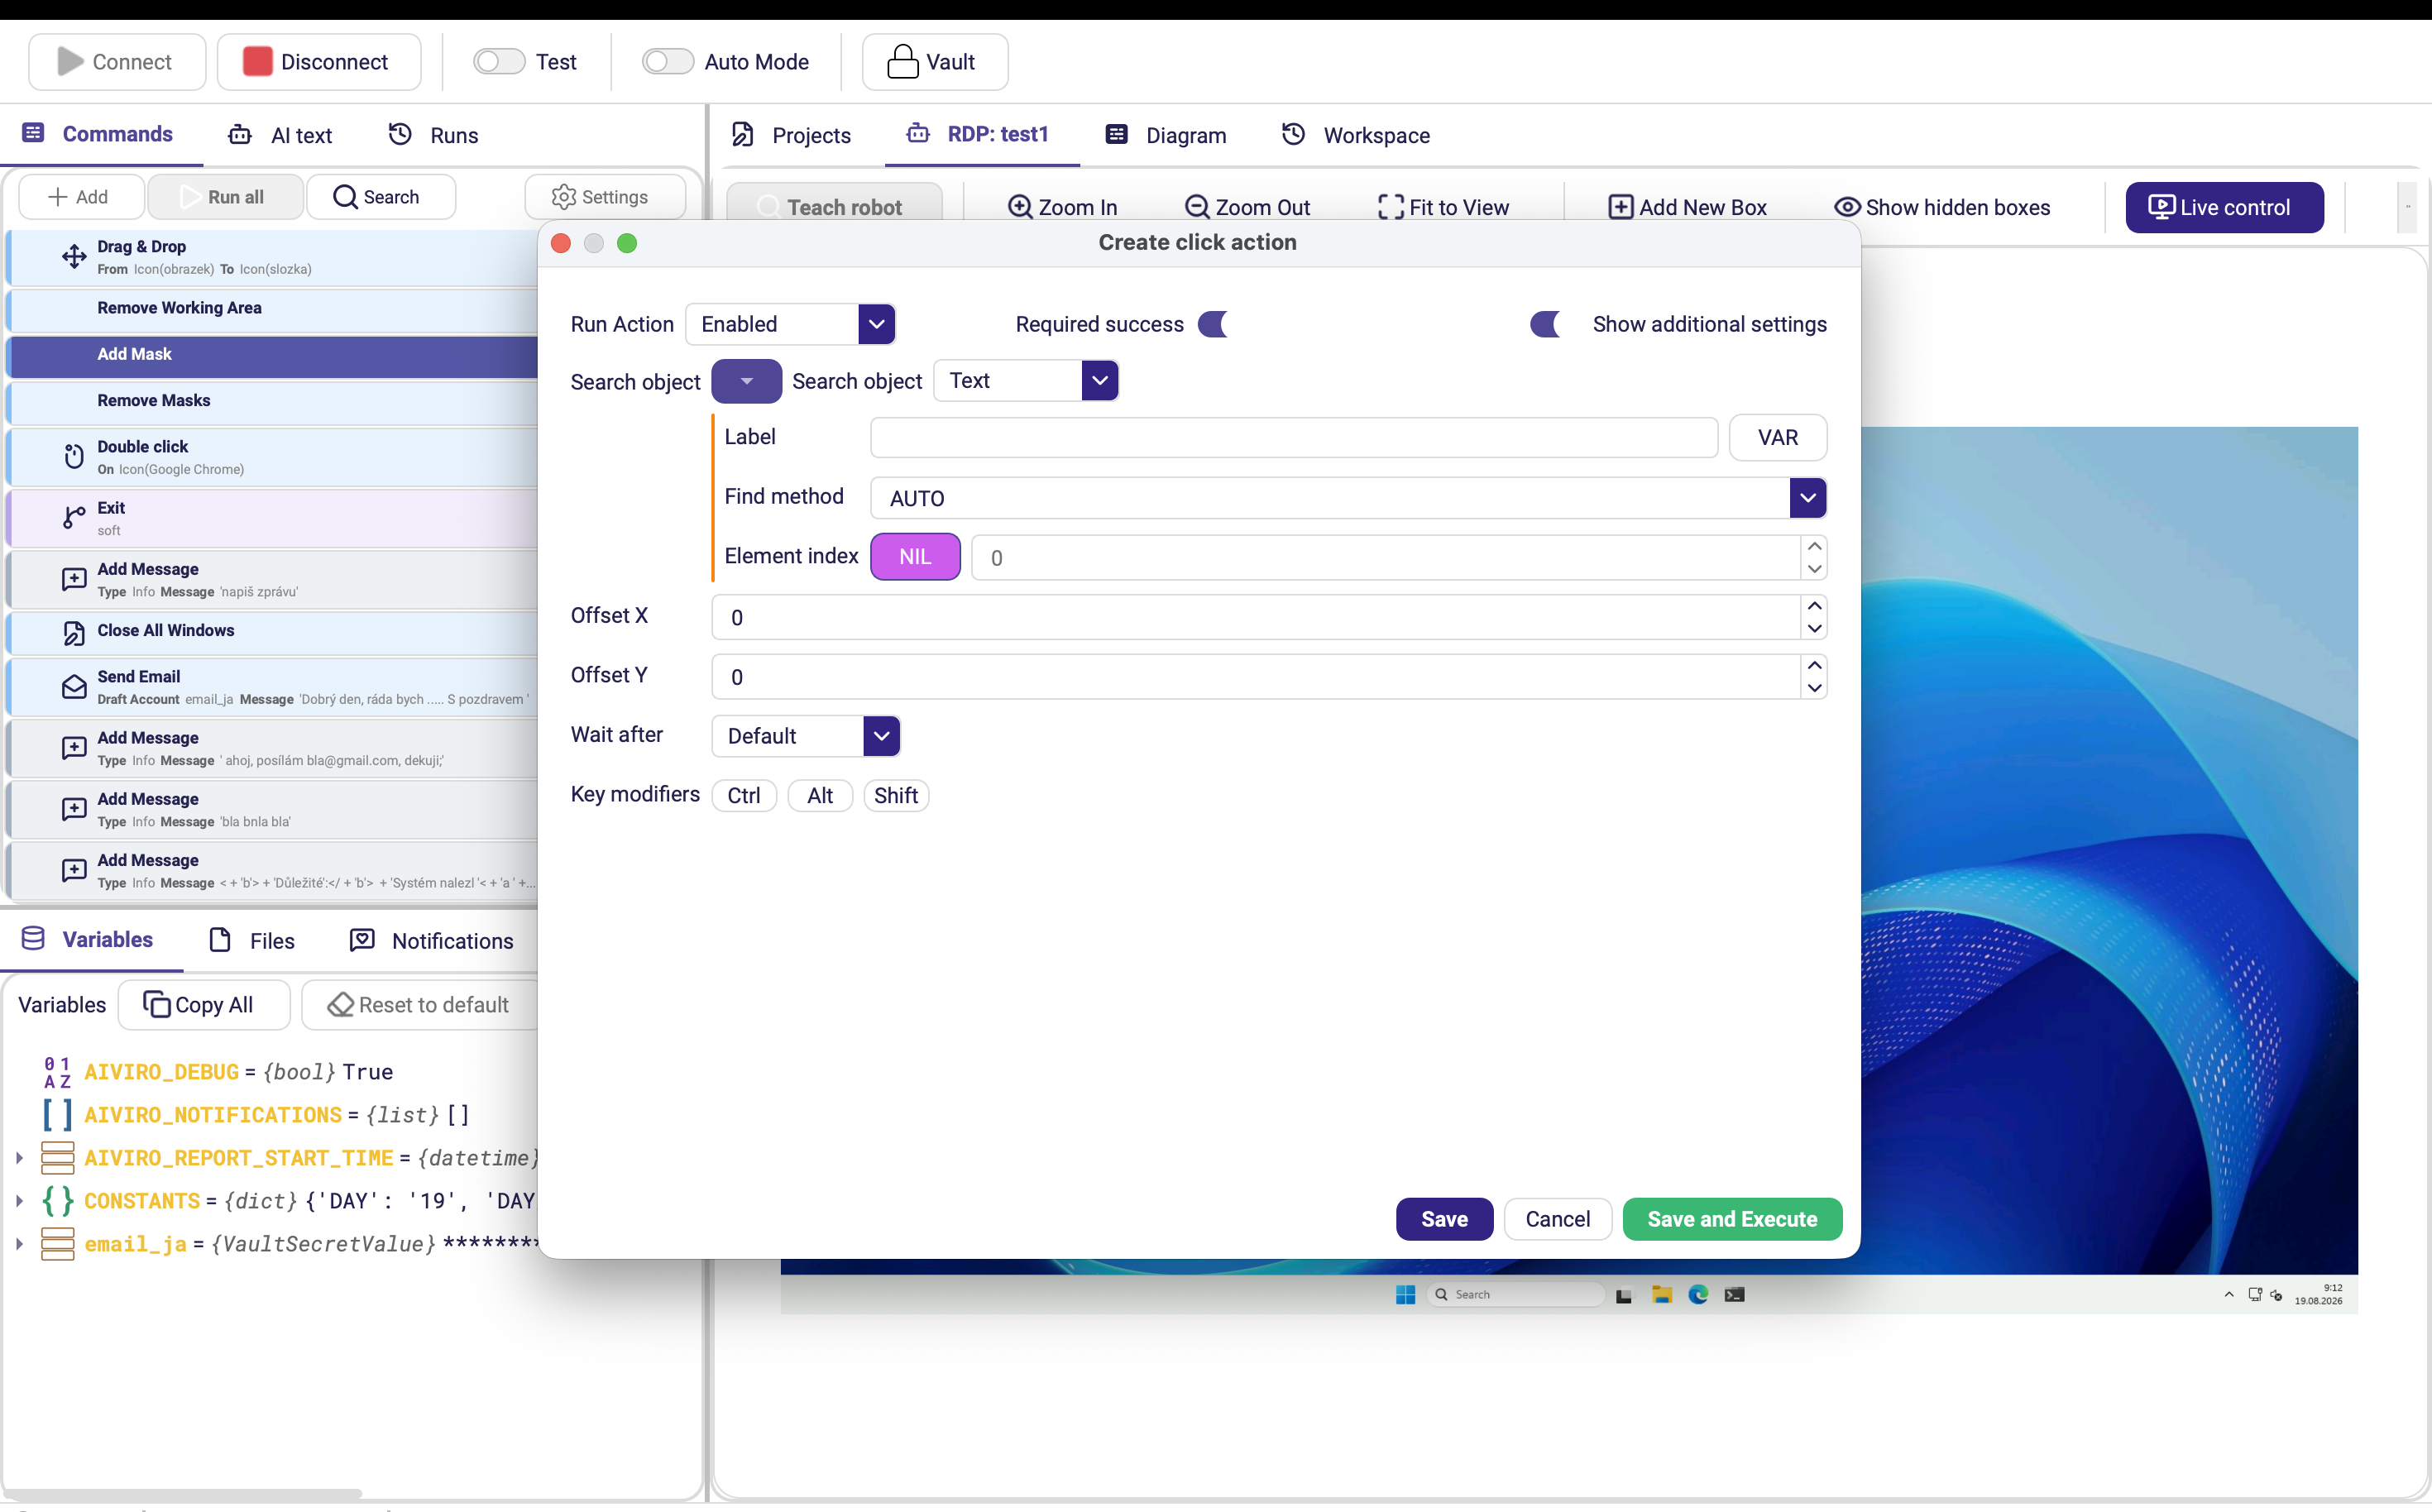Toggle Show additional settings switch
Screen dimensions: 2432x1512
click(x=1545, y=324)
